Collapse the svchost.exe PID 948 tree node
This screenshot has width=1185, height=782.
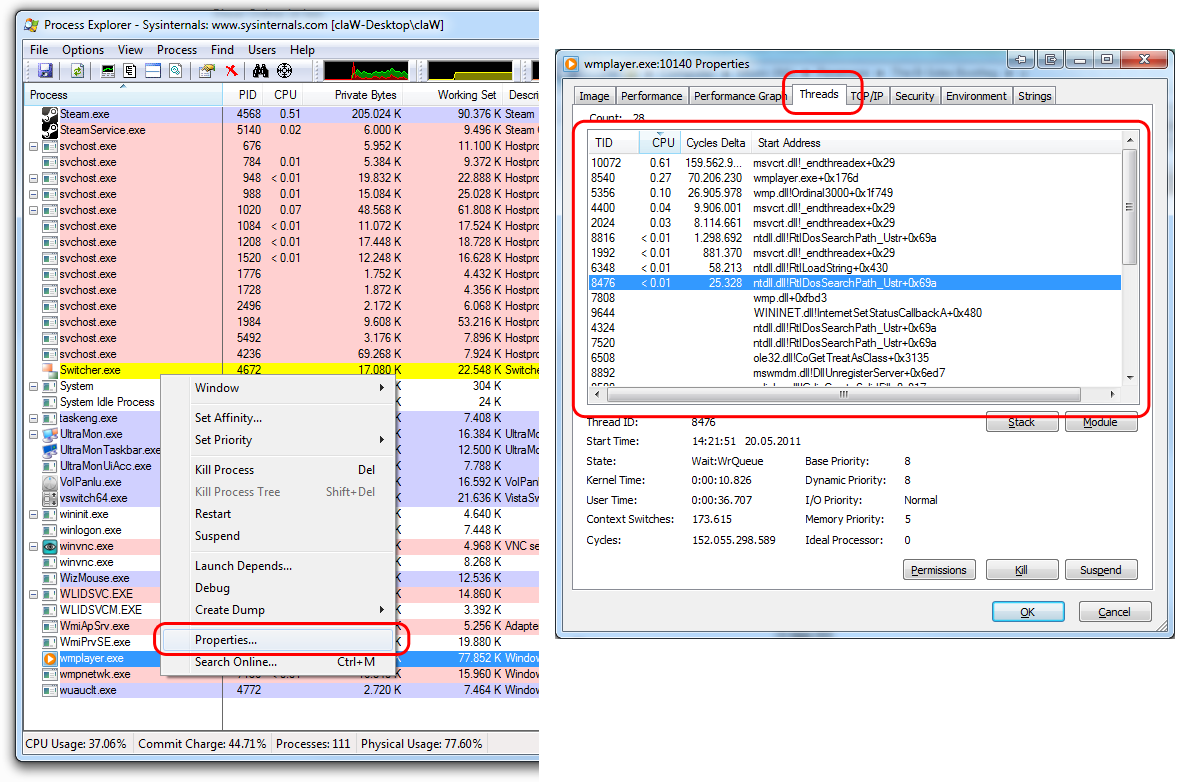(33, 178)
